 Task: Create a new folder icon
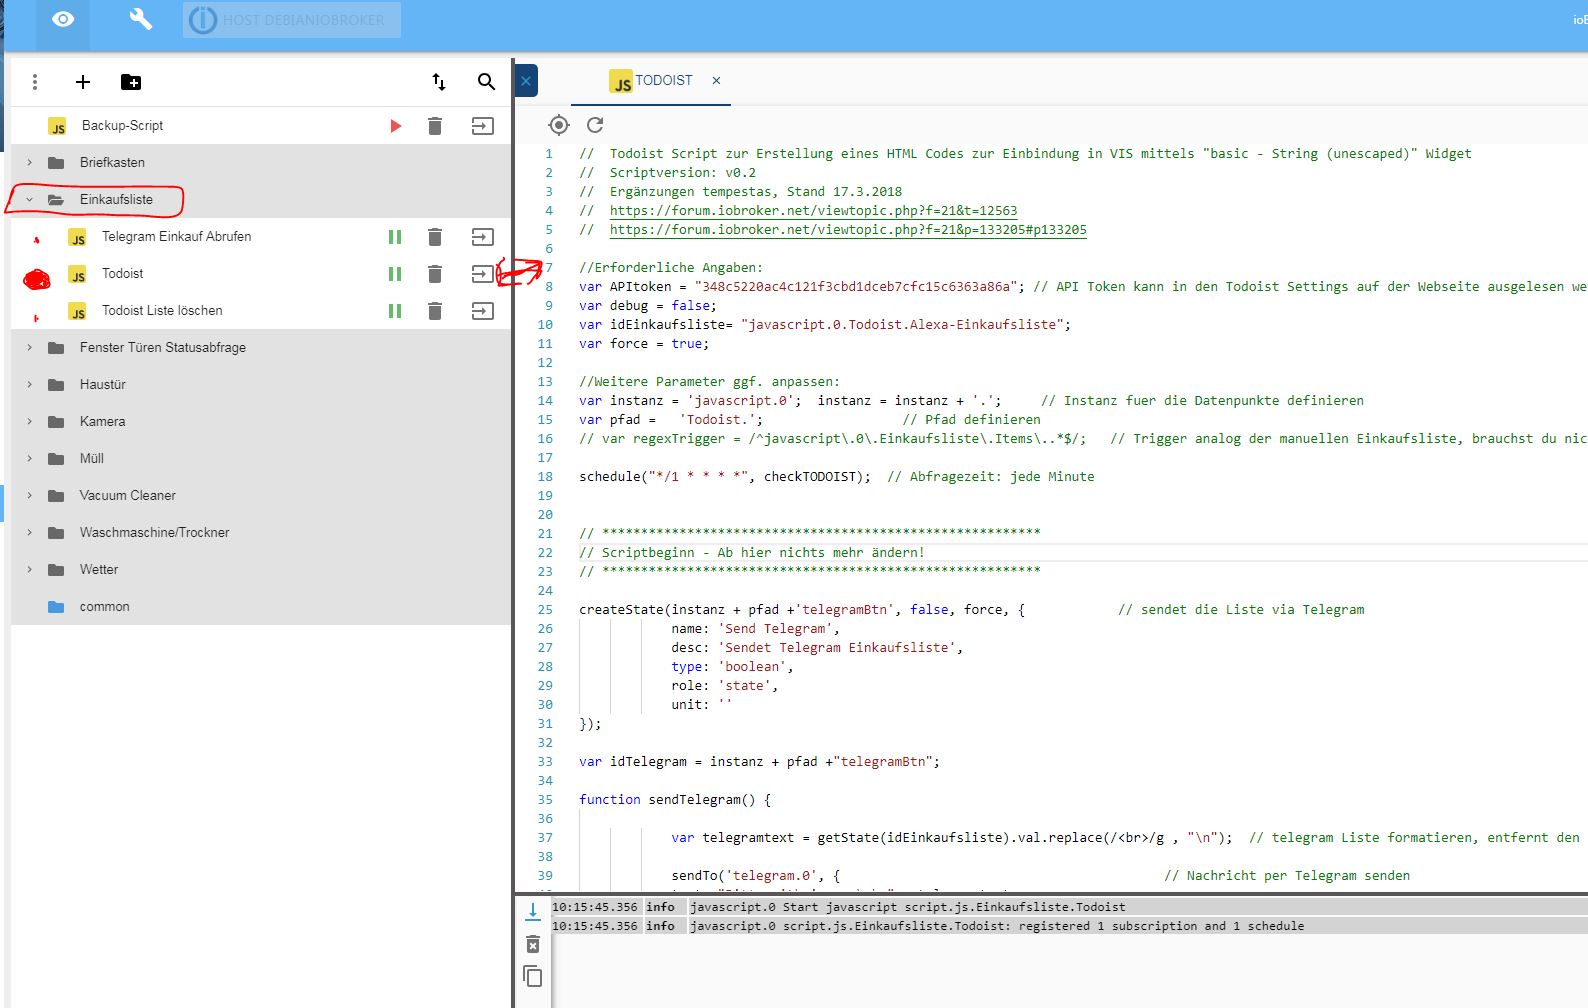(131, 82)
